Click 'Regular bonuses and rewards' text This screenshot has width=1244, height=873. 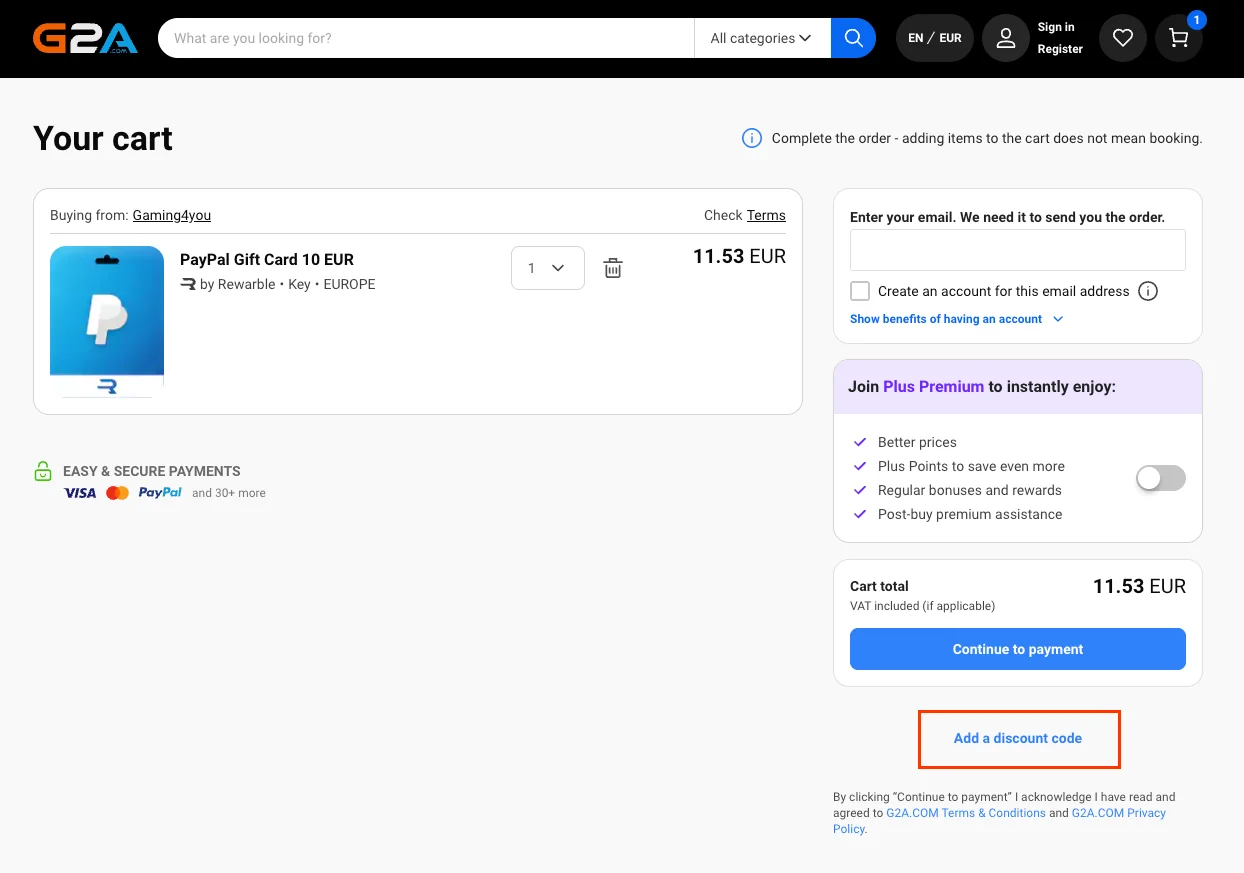pos(970,490)
